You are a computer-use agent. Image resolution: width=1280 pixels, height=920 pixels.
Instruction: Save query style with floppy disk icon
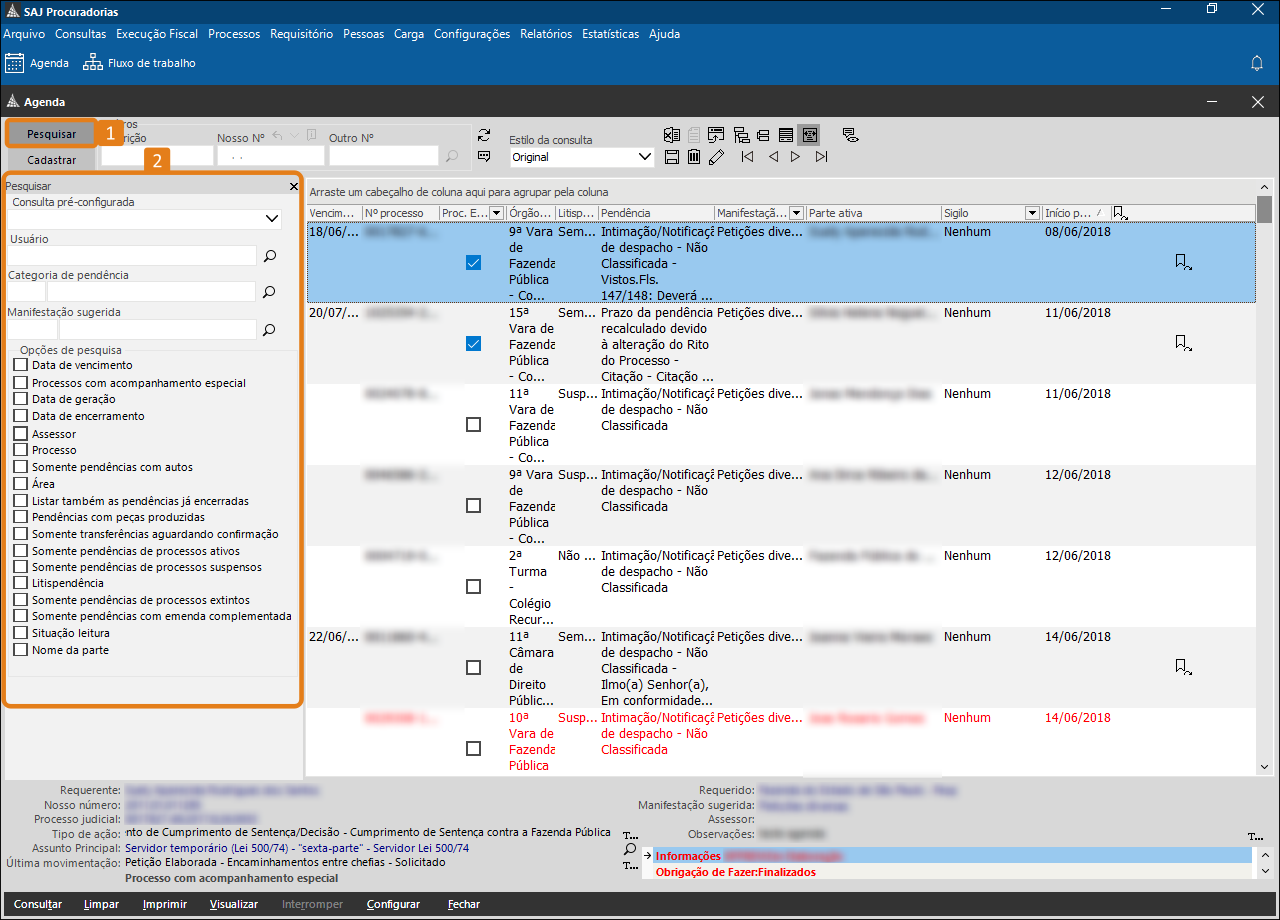(672, 157)
